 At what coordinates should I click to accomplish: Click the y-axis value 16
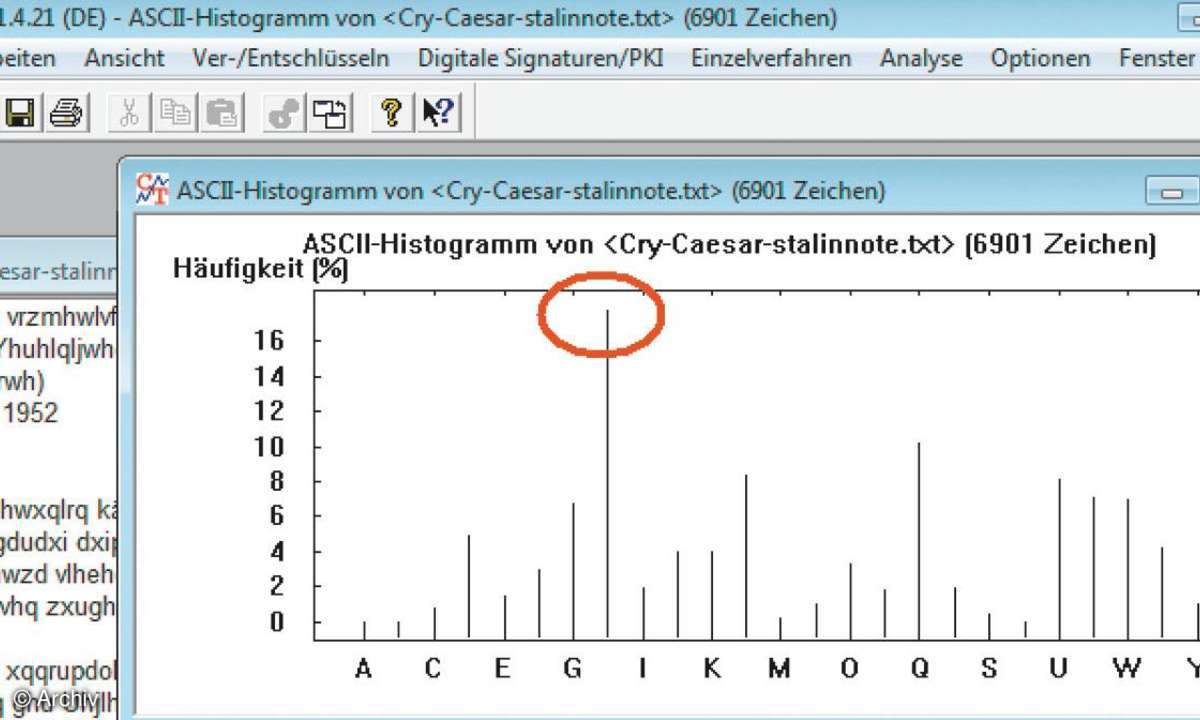(x=270, y=341)
